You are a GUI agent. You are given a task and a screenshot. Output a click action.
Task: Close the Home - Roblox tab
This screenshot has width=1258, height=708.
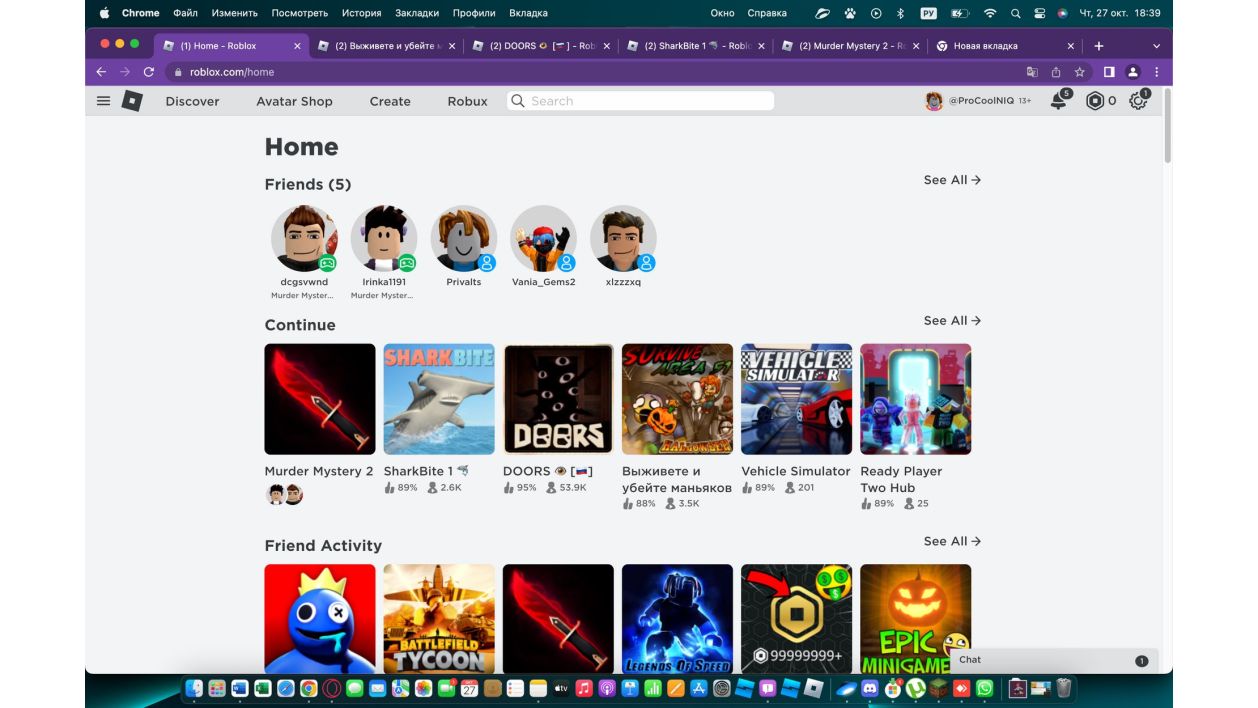point(297,46)
